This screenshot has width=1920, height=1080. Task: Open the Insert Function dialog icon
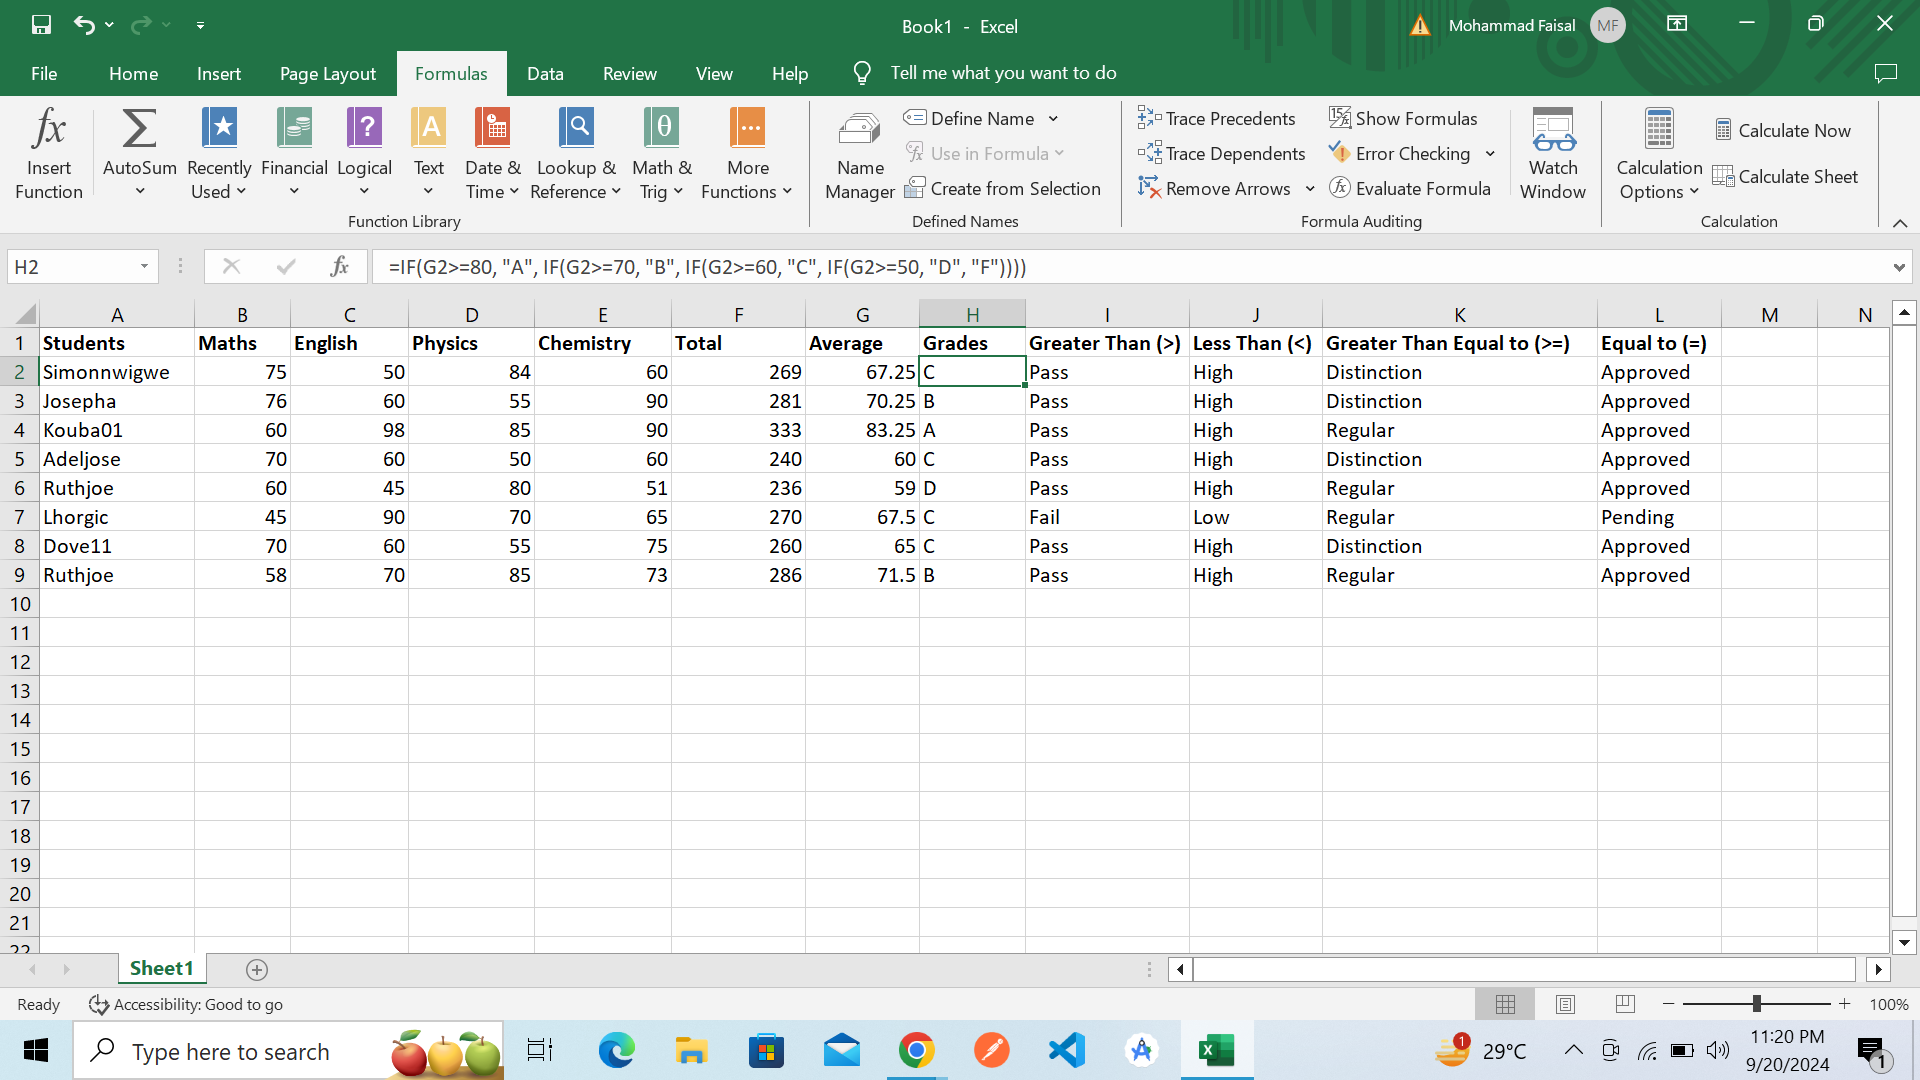[48, 130]
